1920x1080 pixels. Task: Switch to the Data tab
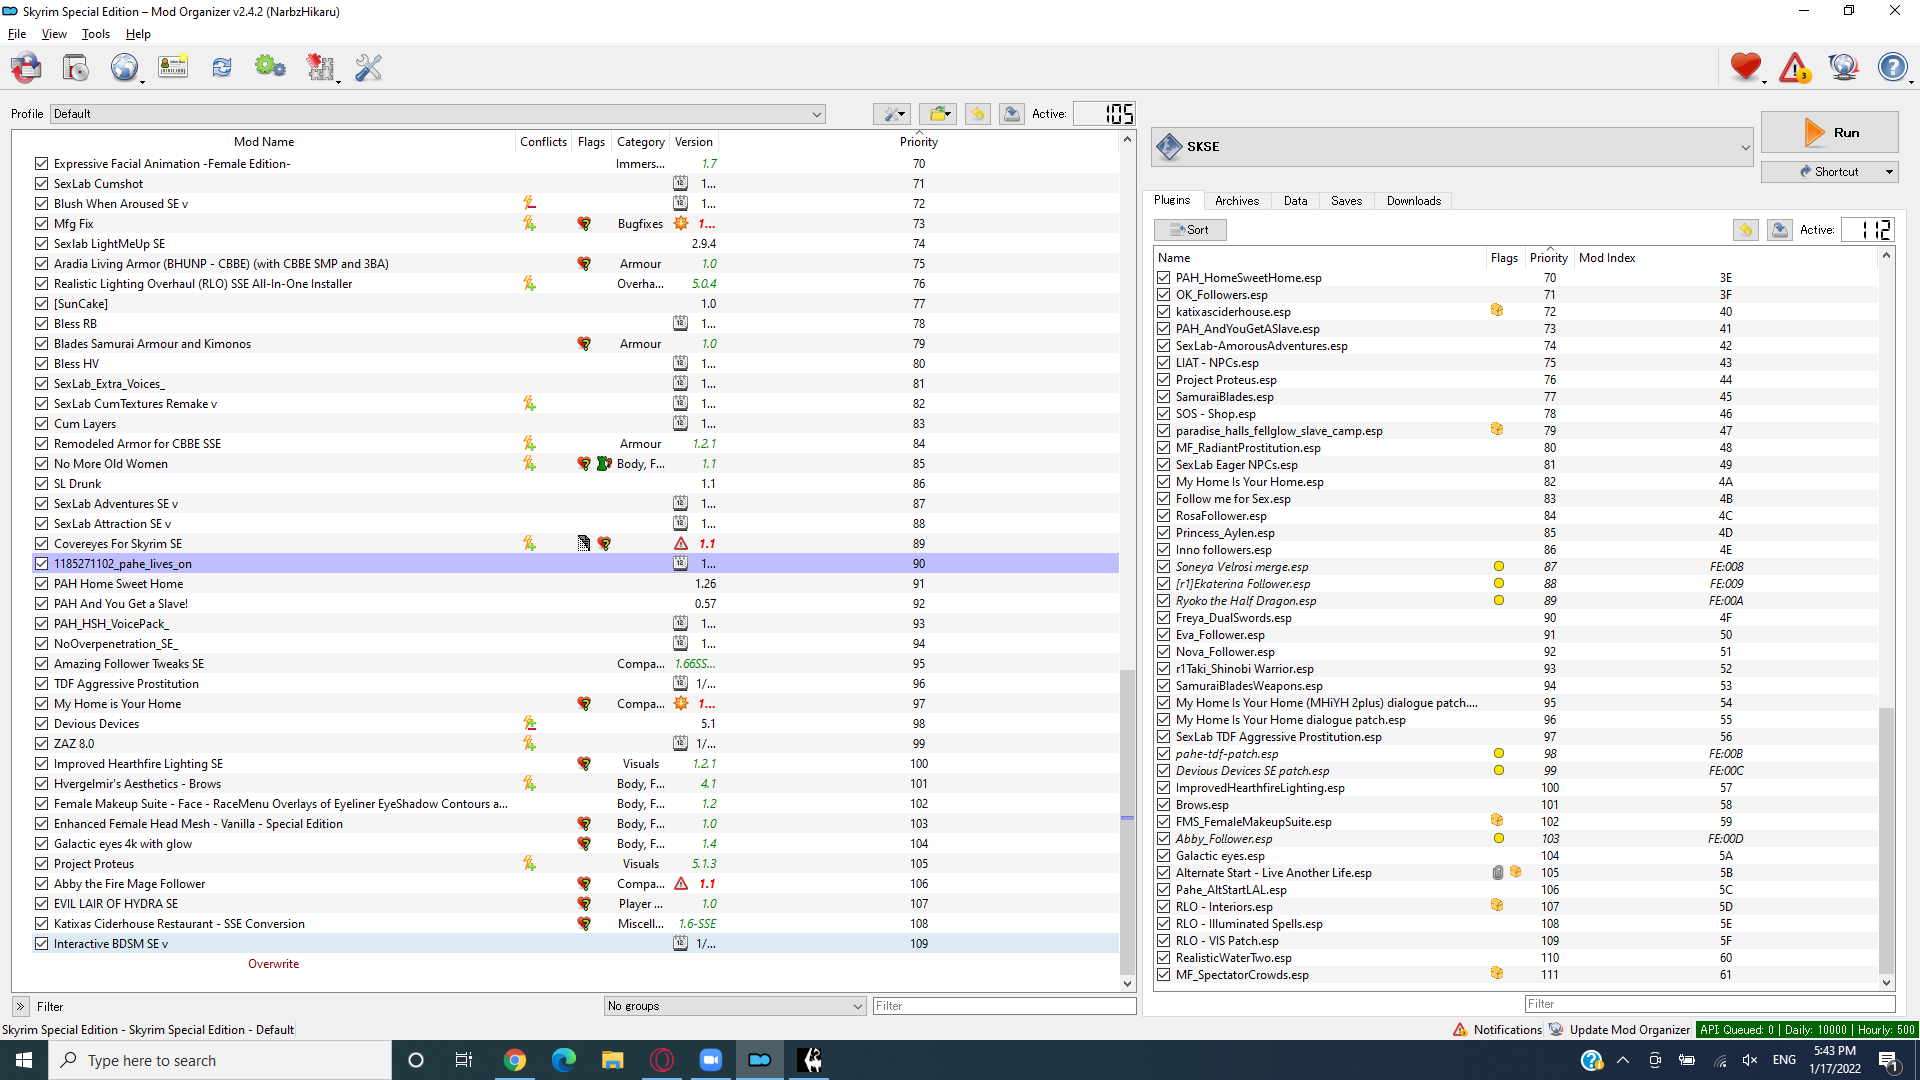1296,201
